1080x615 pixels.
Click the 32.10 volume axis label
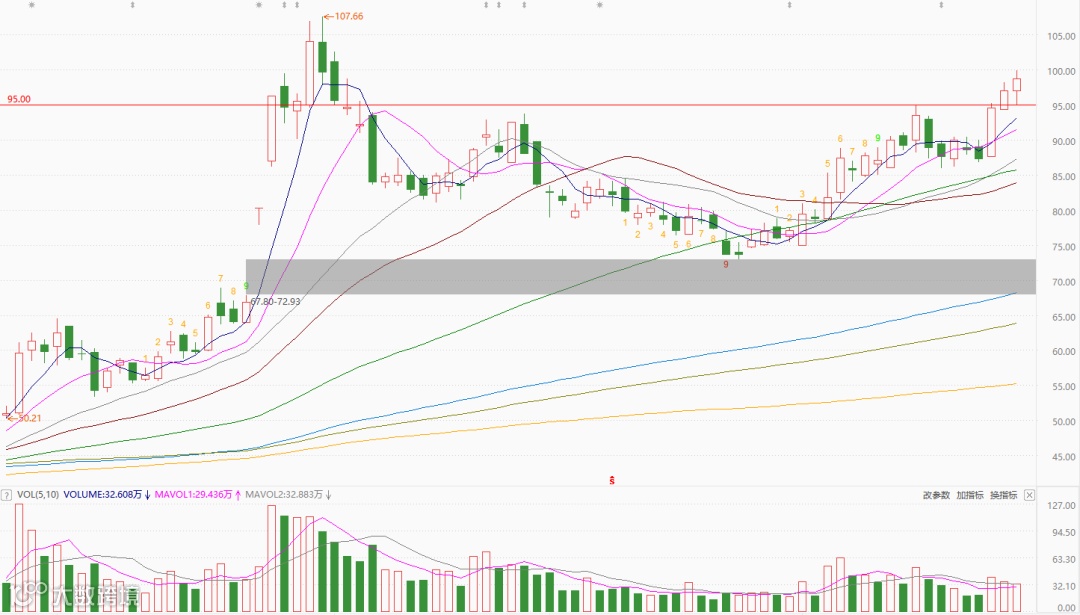(1061, 587)
